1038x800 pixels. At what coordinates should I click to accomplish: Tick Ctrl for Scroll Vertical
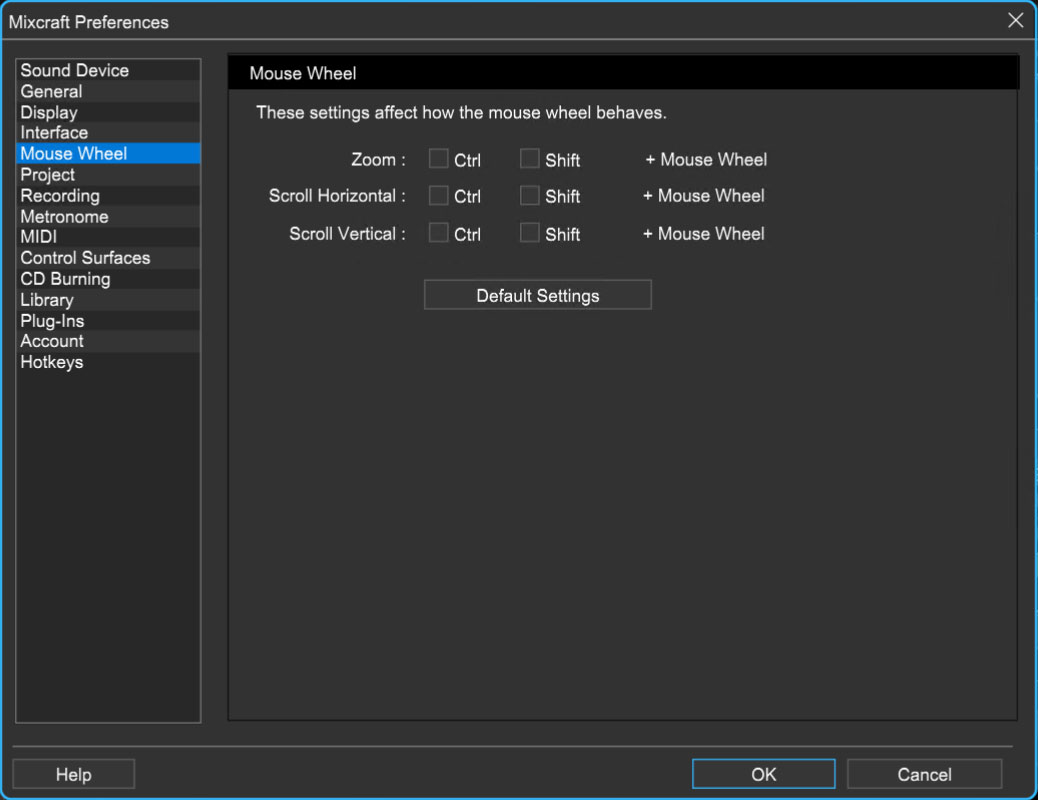[x=438, y=232]
